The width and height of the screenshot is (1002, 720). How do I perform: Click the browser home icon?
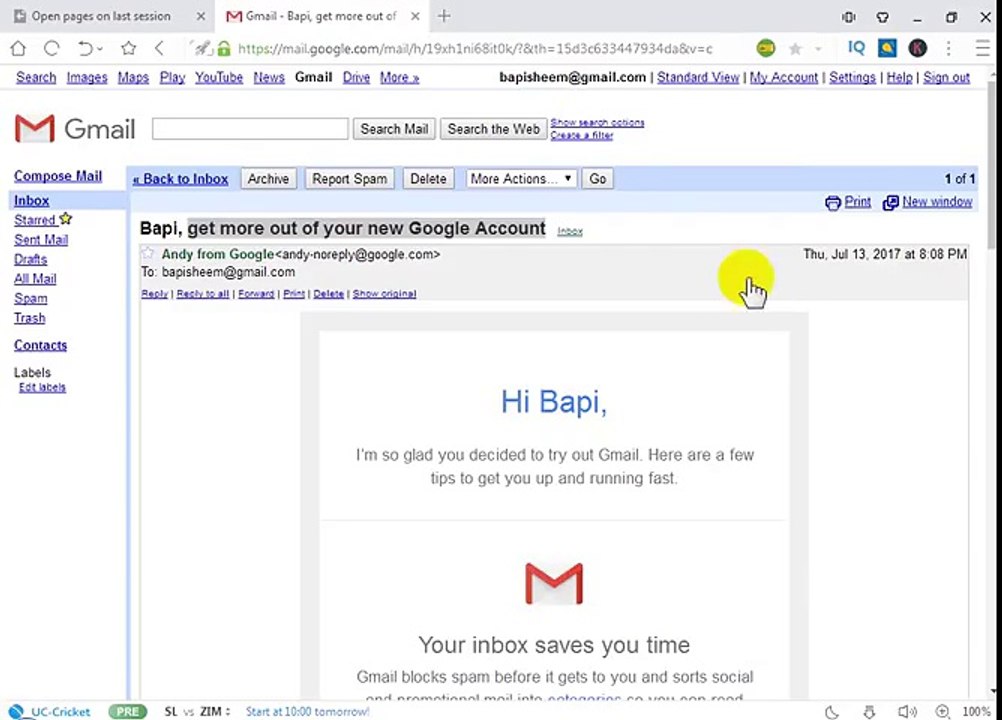pyautogui.click(x=19, y=49)
